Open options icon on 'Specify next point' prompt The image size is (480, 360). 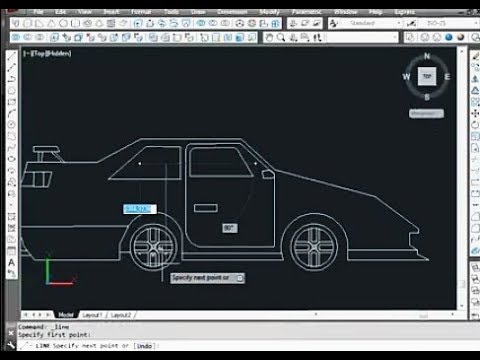coord(240,278)
